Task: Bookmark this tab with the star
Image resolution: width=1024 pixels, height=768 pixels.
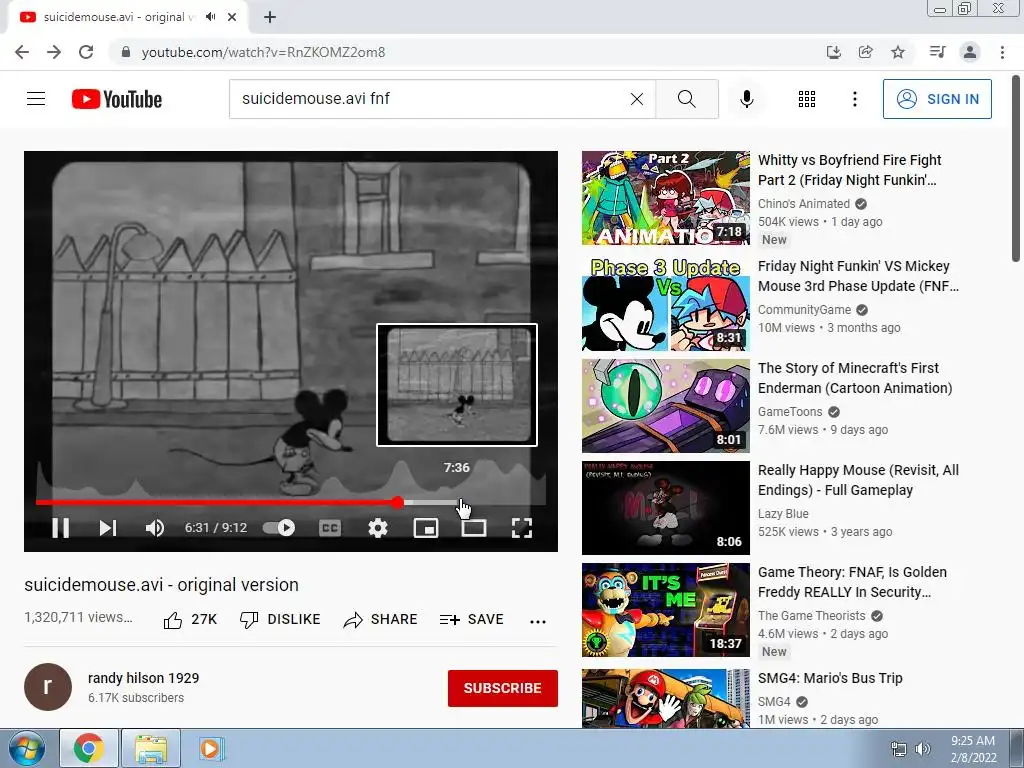Action: pyautogui.click(x=898, y=52)
